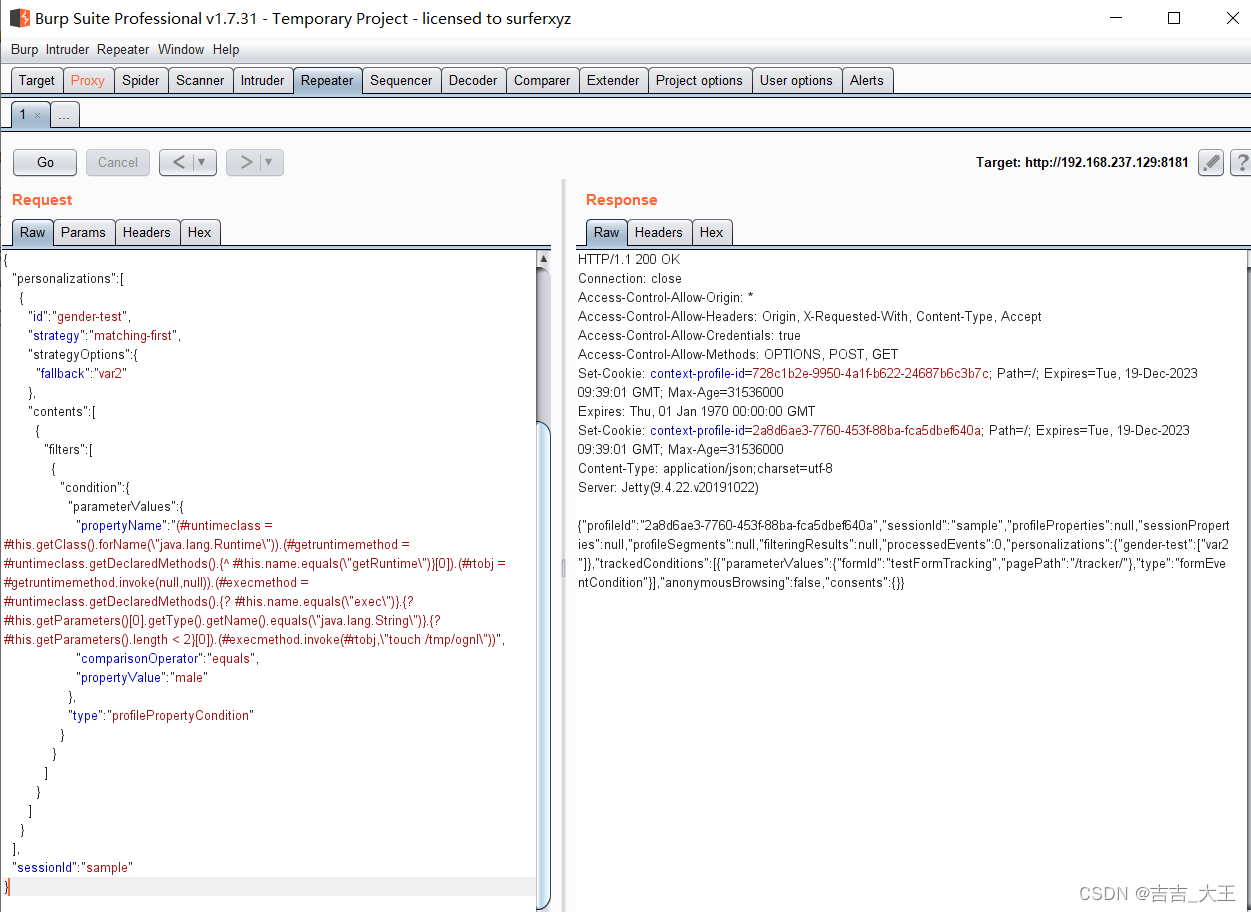Close Repeater tab 1 with the x

click(38, 116)
